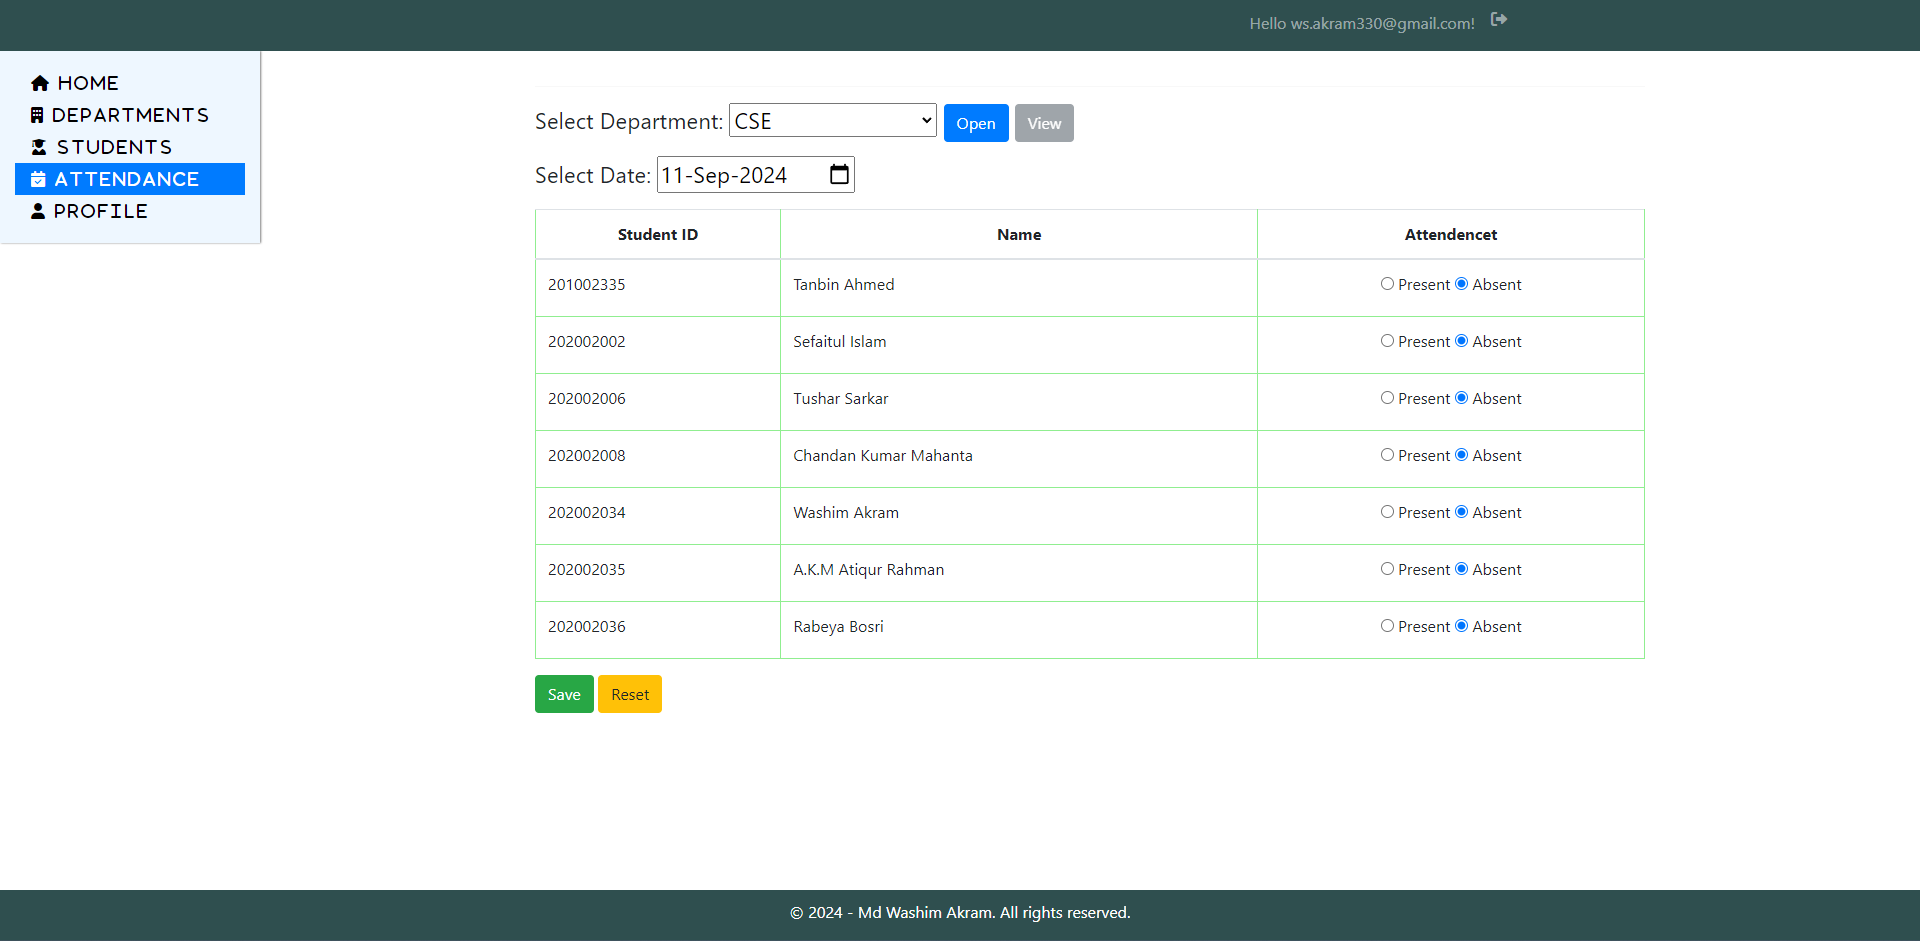This screenshot has height=941, width=1920.
Task: Mark A.K.M Atiqur Rahman as Present
Action: [1387, 569]
